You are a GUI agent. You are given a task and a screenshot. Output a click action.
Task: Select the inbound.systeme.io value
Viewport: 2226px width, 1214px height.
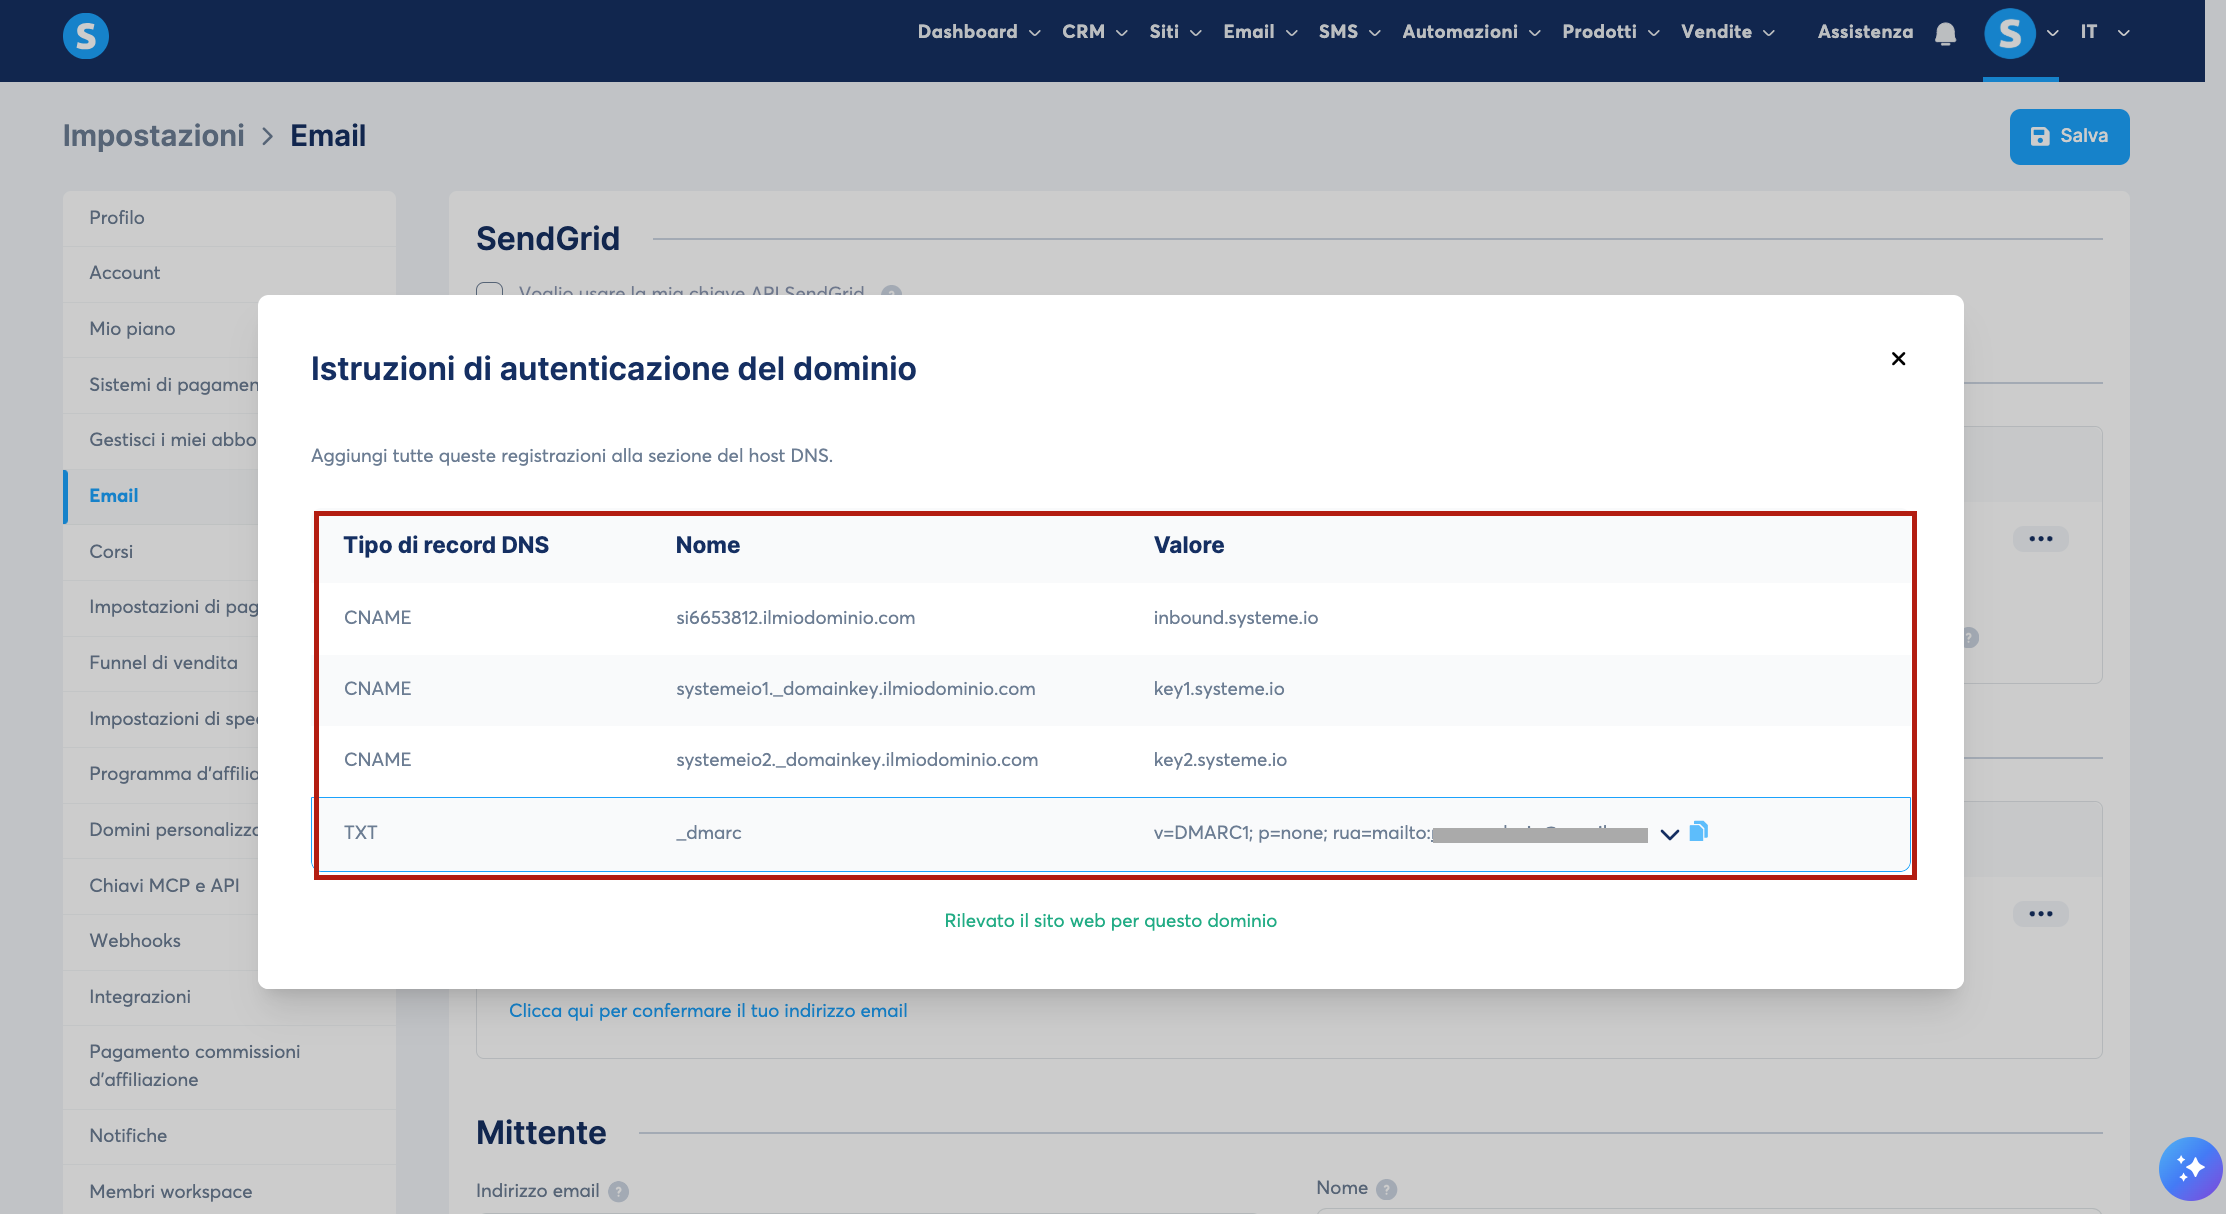coord(1235,618)
